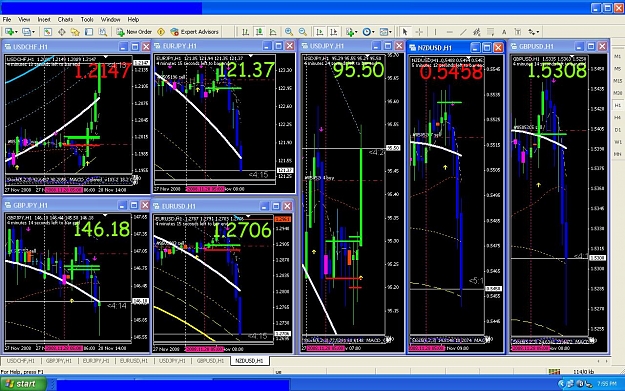Image resolution: width=625 pixels, height=391 pixels.
Task: Expand the Indicators dropdown arrow
Action: [356, 32]
